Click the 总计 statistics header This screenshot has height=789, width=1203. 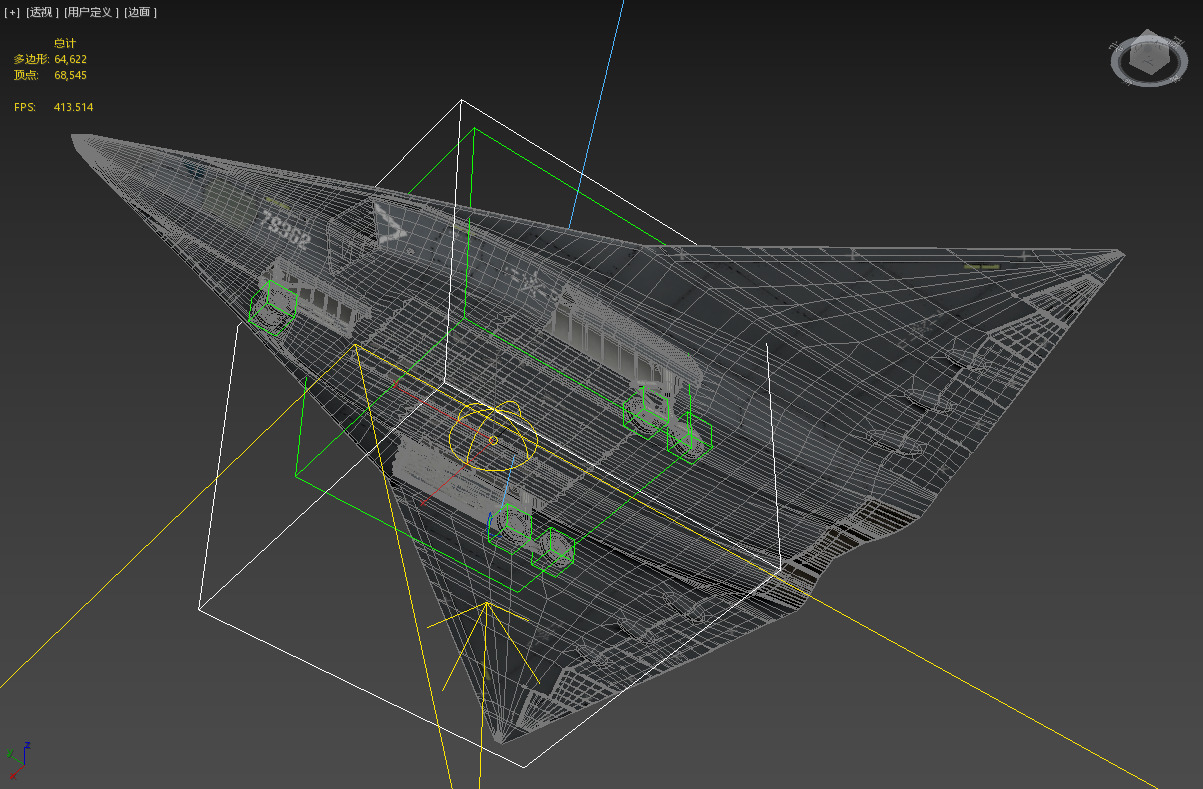65,43
